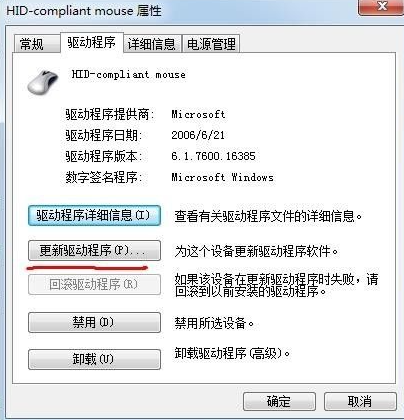Switch to the 常规 tab

coord(32,44)
